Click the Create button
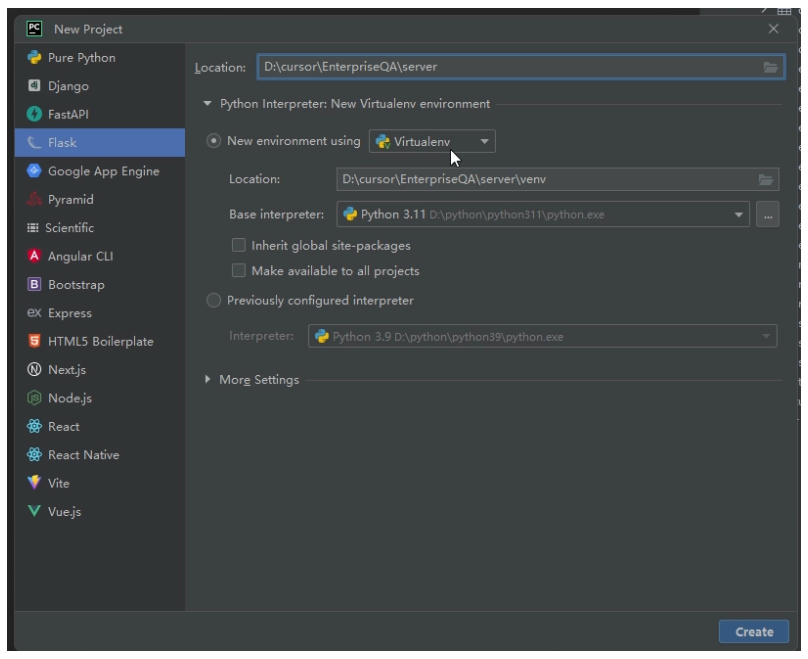Screen dimensions: 808x659 tap(753, 631)
